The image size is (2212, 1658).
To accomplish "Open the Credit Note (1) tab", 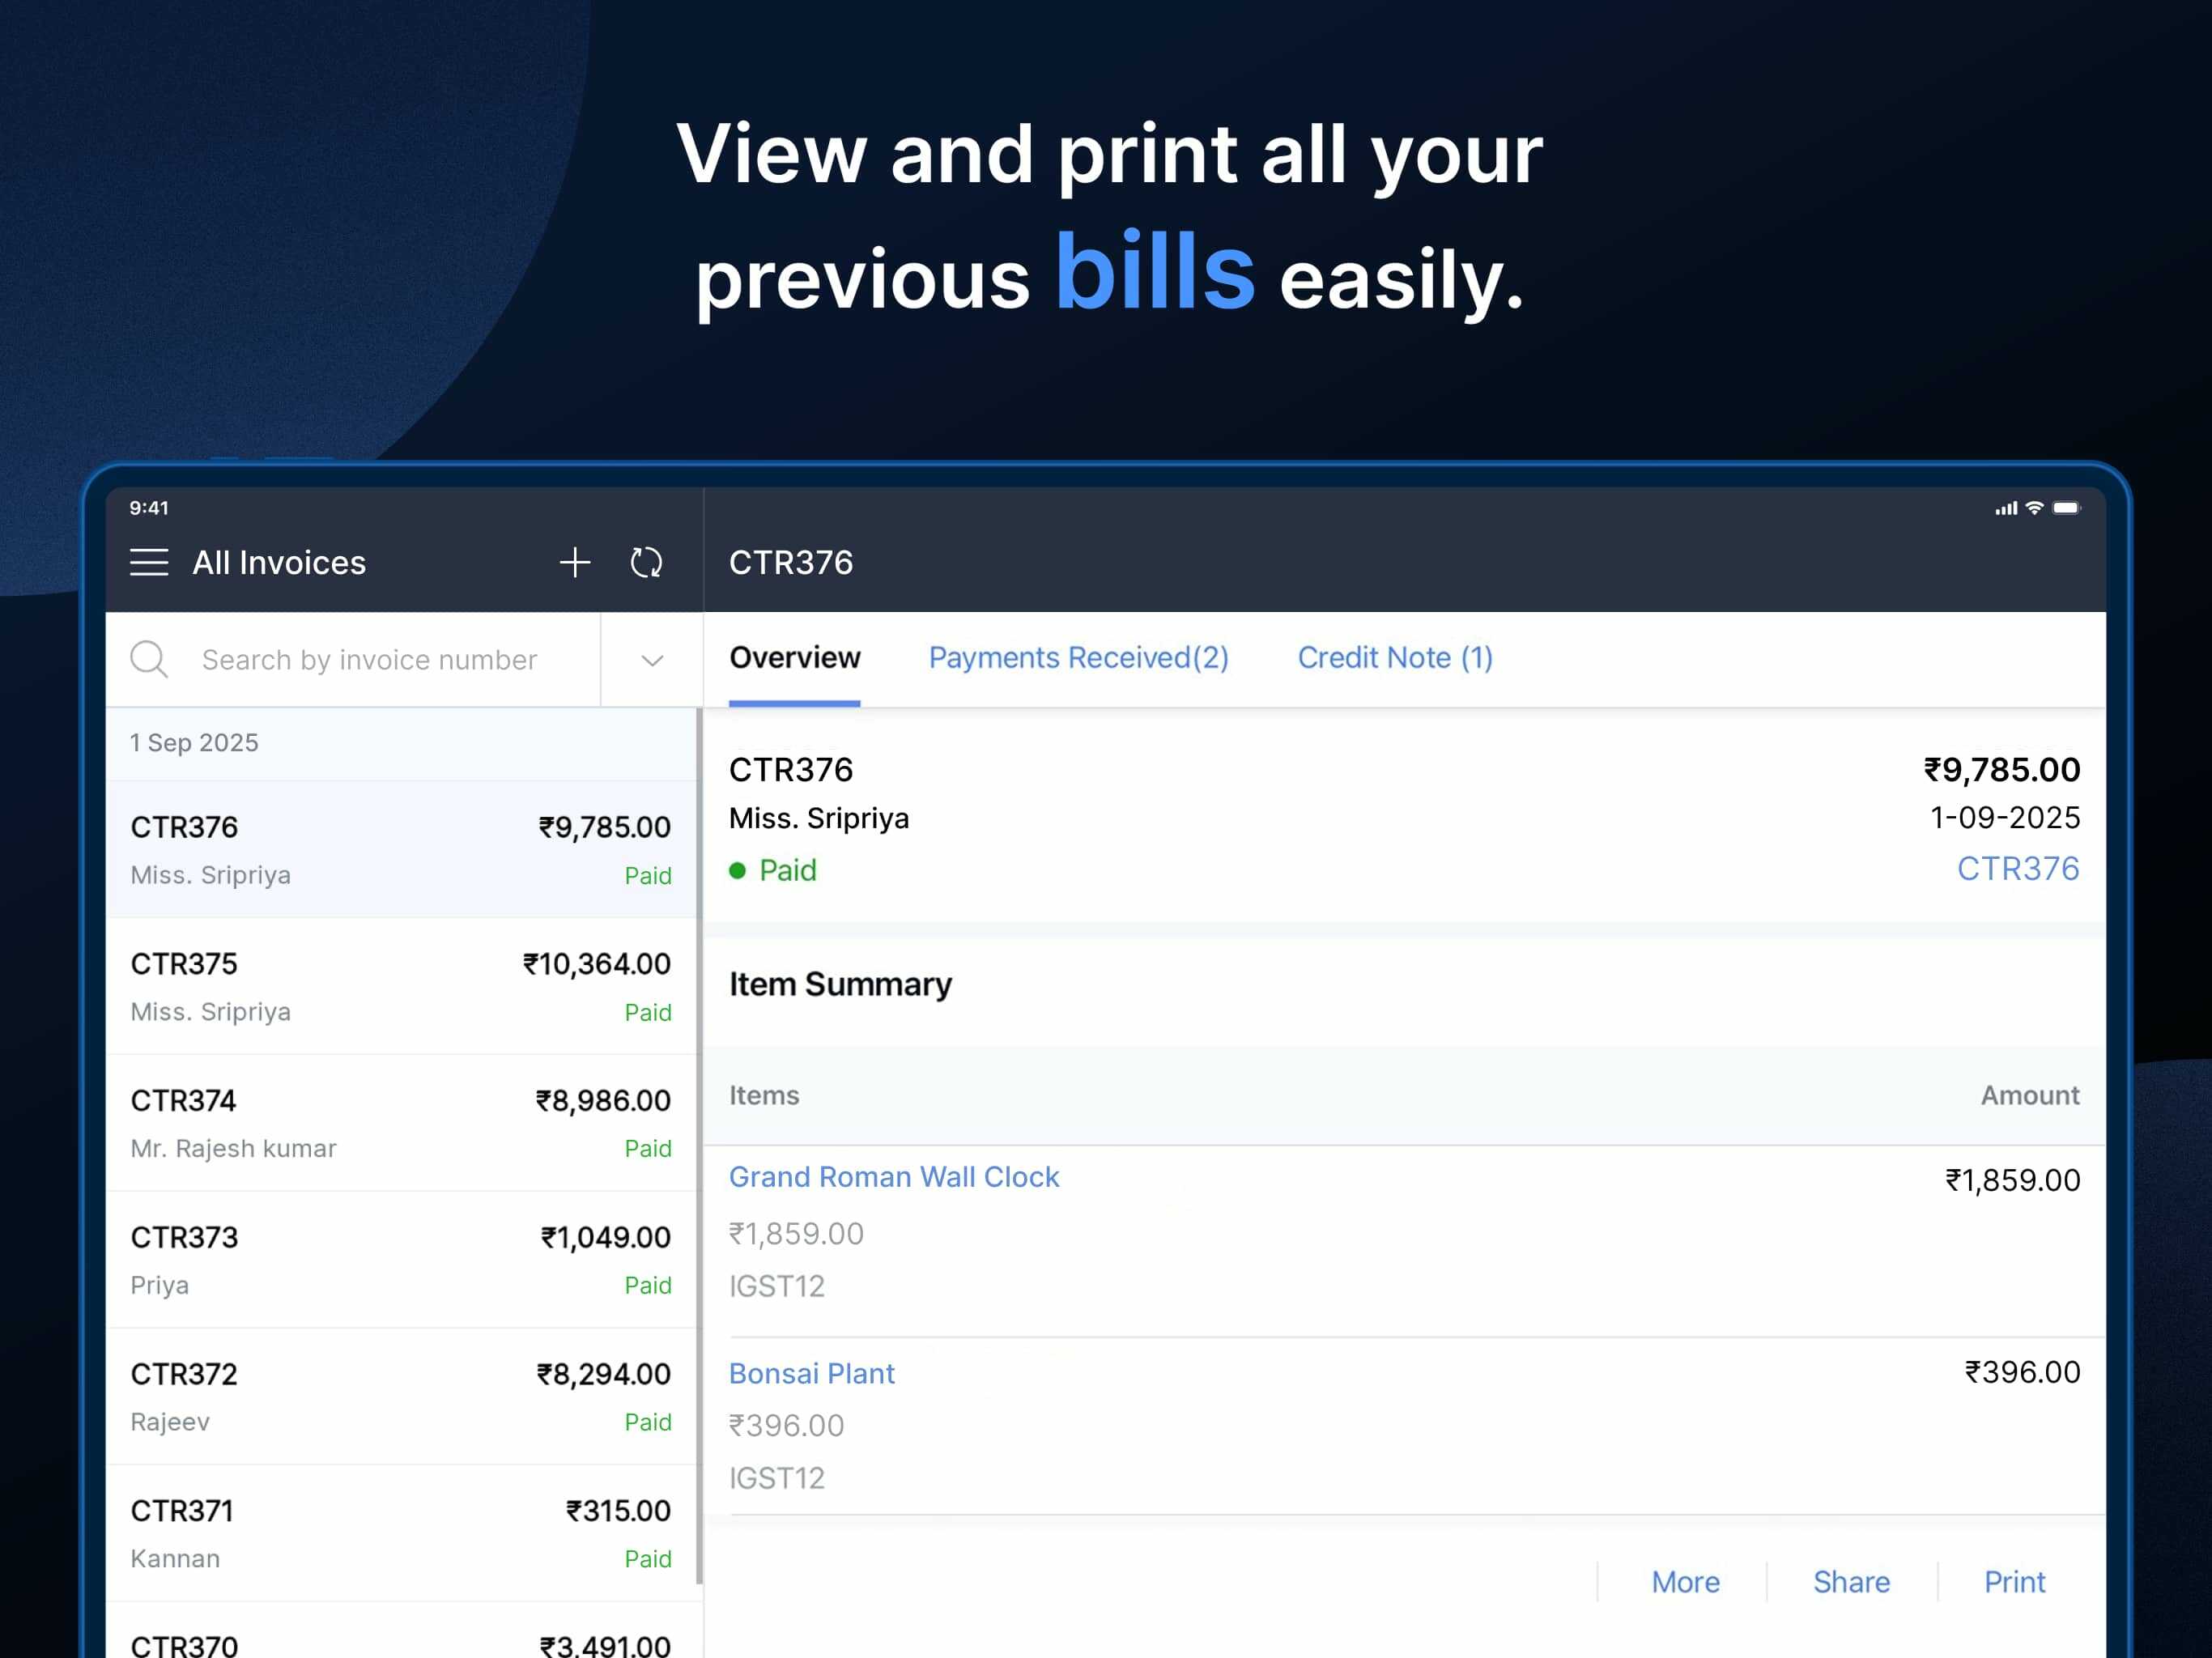I will [1395, 658].
